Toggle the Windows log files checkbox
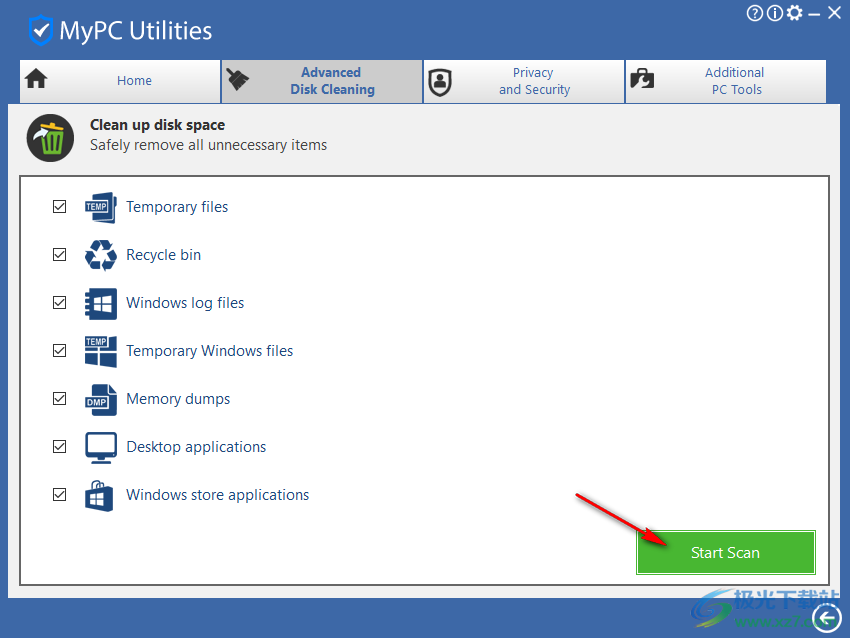The width and height of the screenshot is (850, 638). (x=60, y=302)
